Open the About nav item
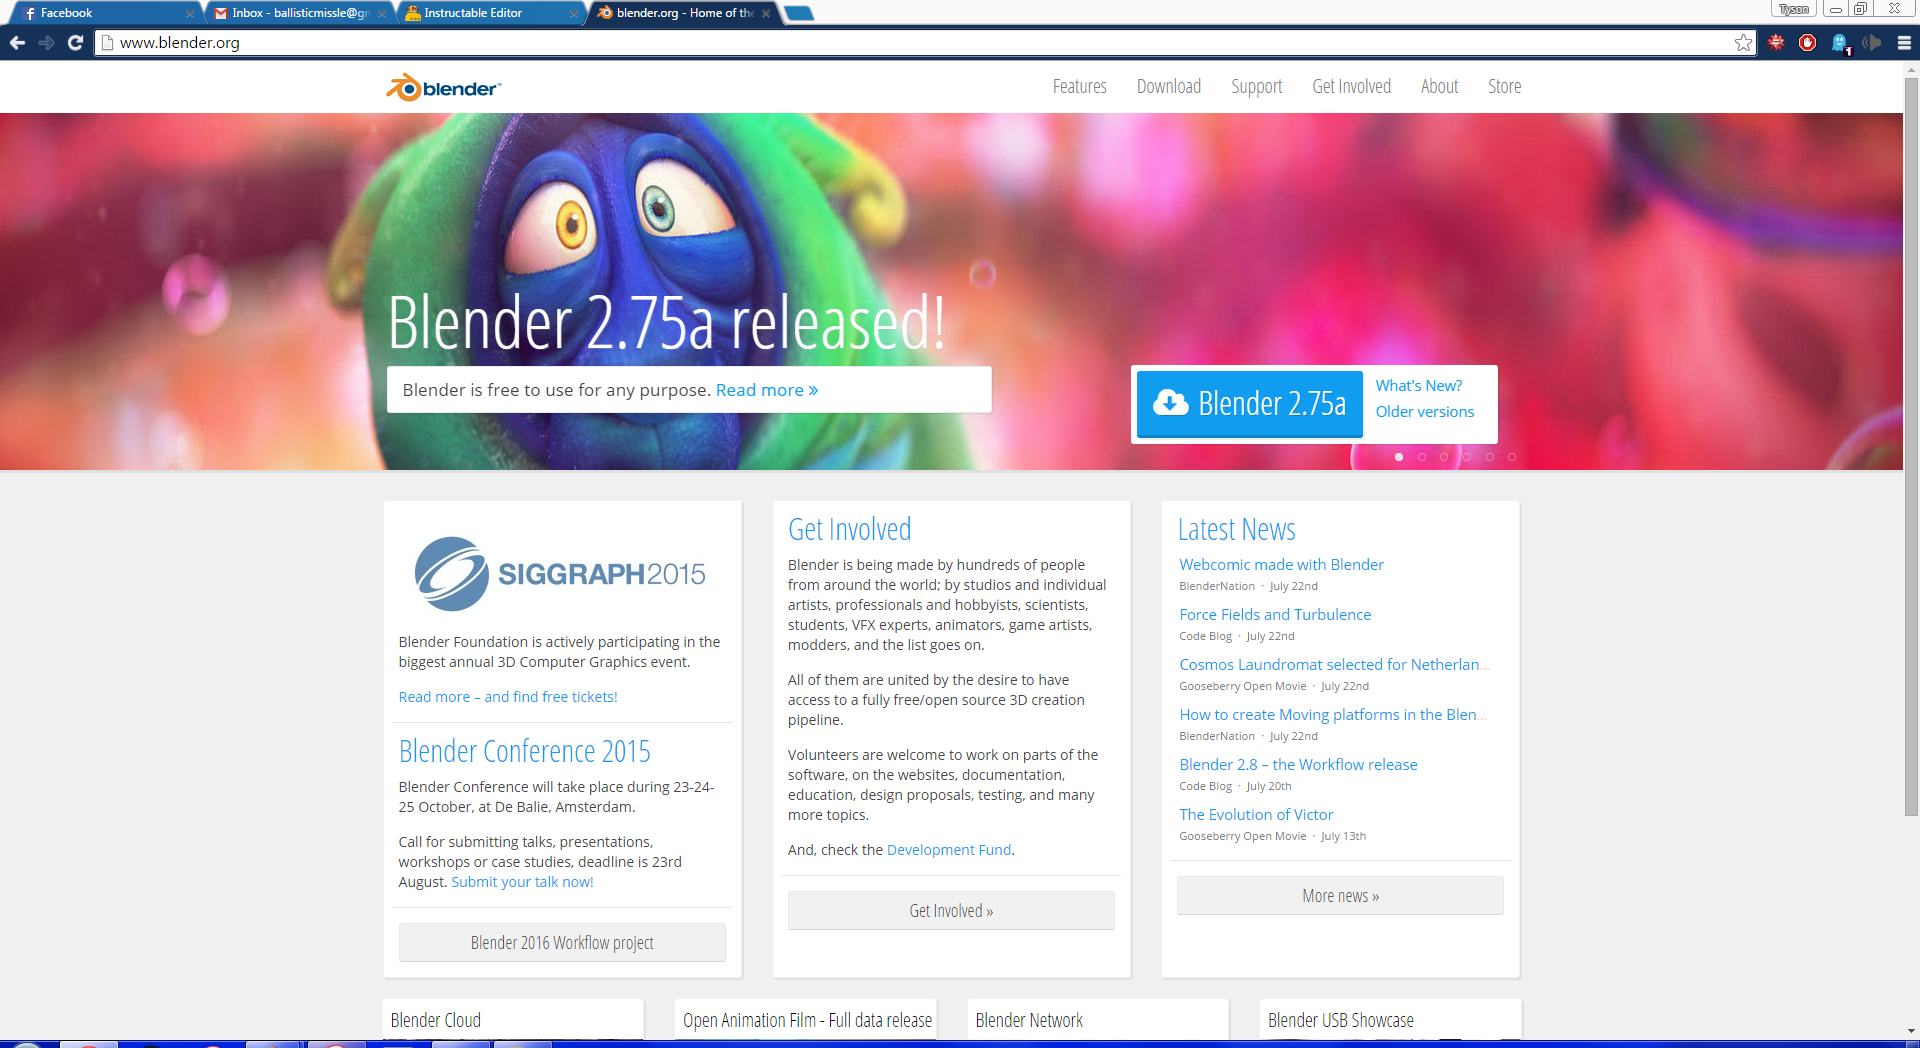Screen dimensions: 1920x1048 (1439, 87)
